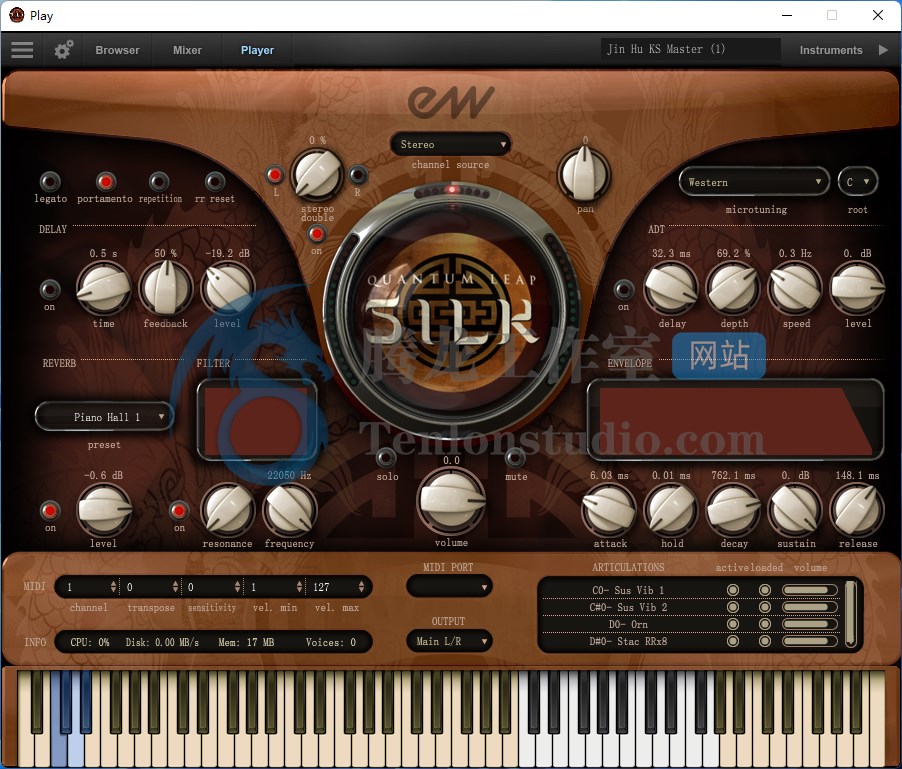
Task: Adjust D#0- Stac RRx8 volume slider
Action: click(x=809, y=641)
